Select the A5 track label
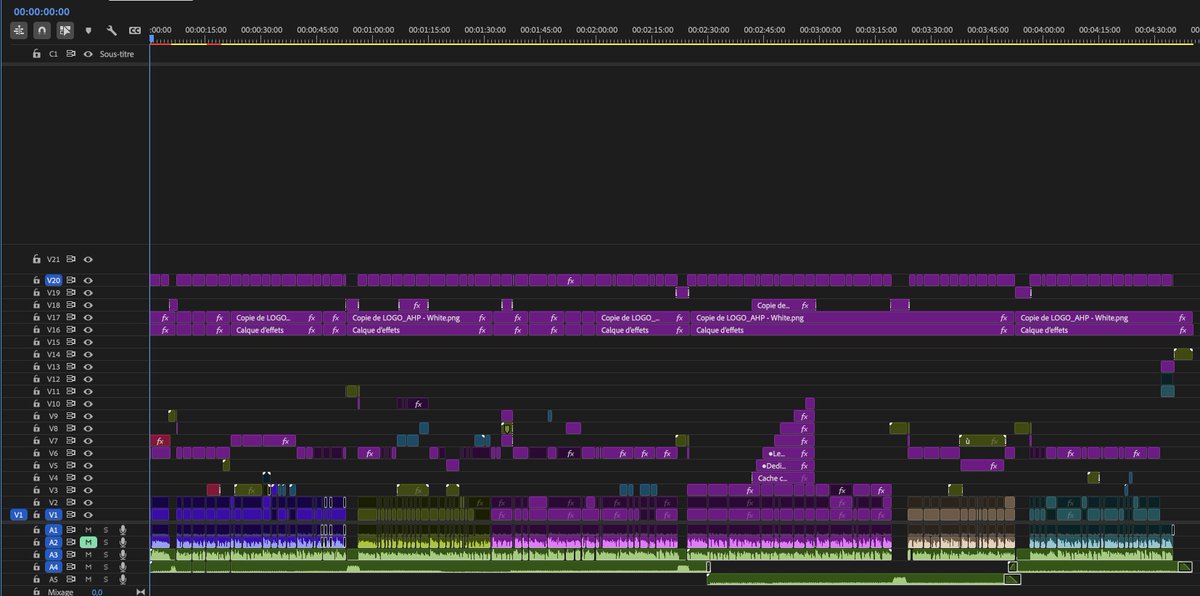The width and height of the screenshot is (1200, 596). tap(54, 579)
